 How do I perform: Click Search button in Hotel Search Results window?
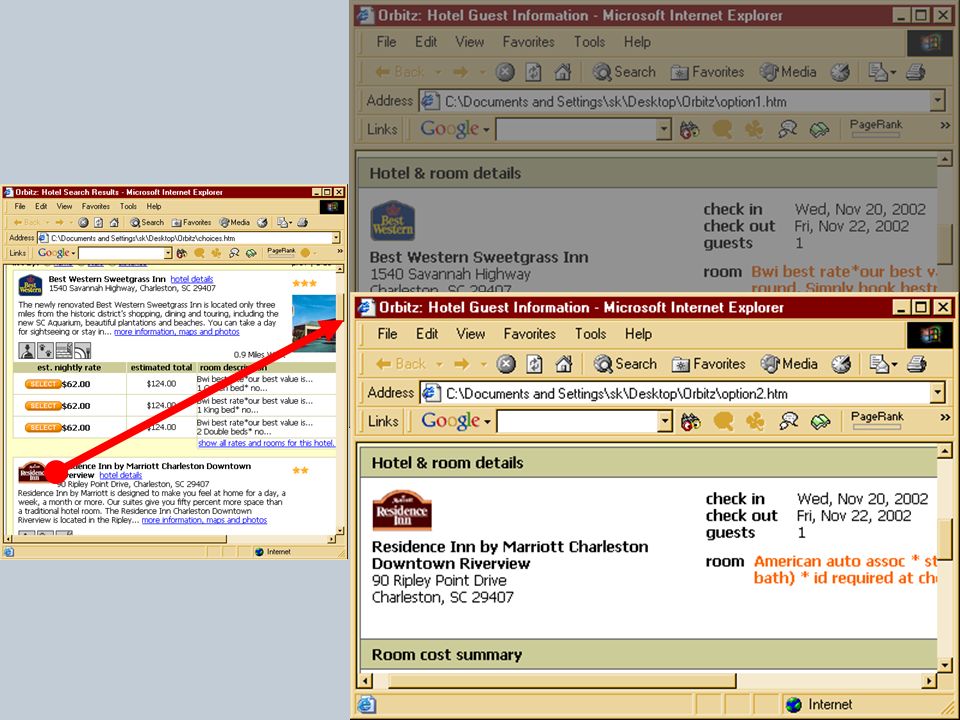click(x=147, y=222)
